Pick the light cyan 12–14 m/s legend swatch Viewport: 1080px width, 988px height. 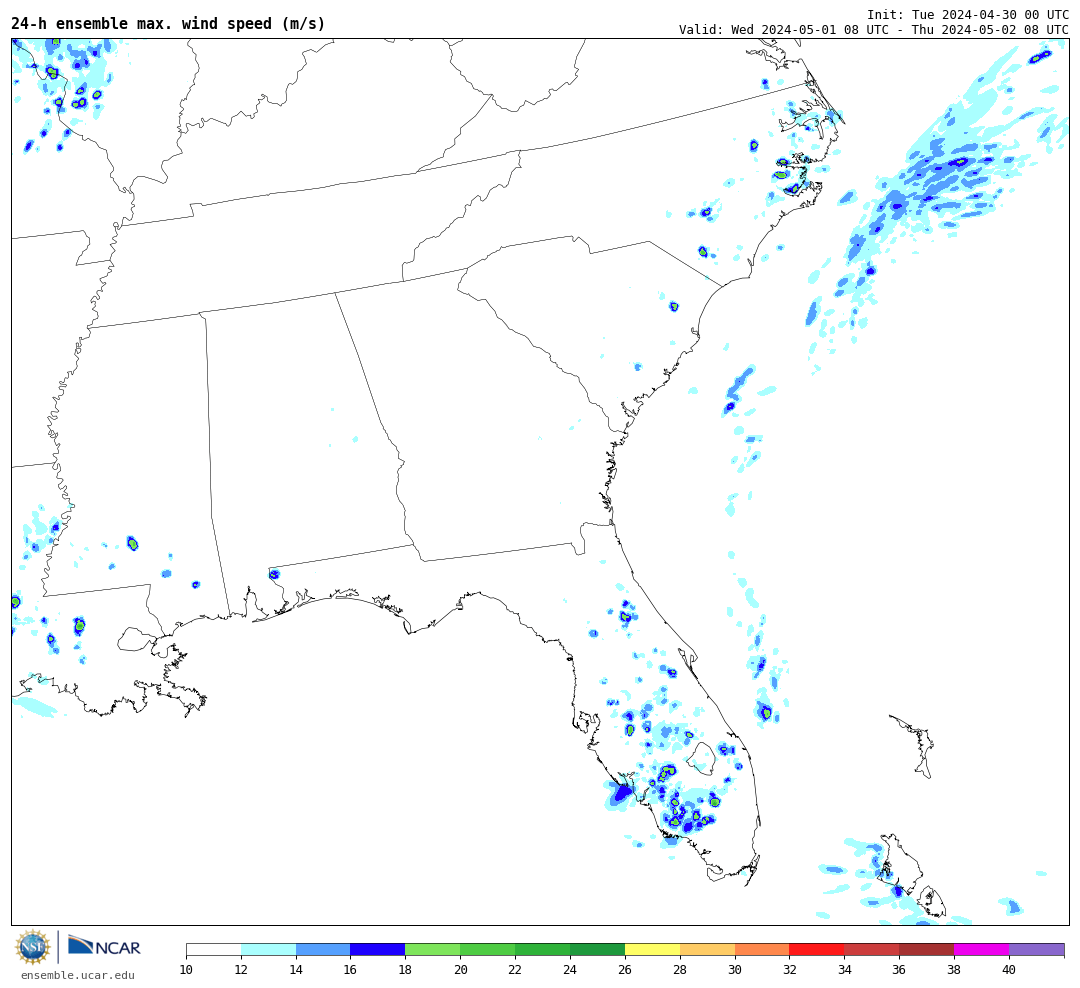(x=269, y=950)
